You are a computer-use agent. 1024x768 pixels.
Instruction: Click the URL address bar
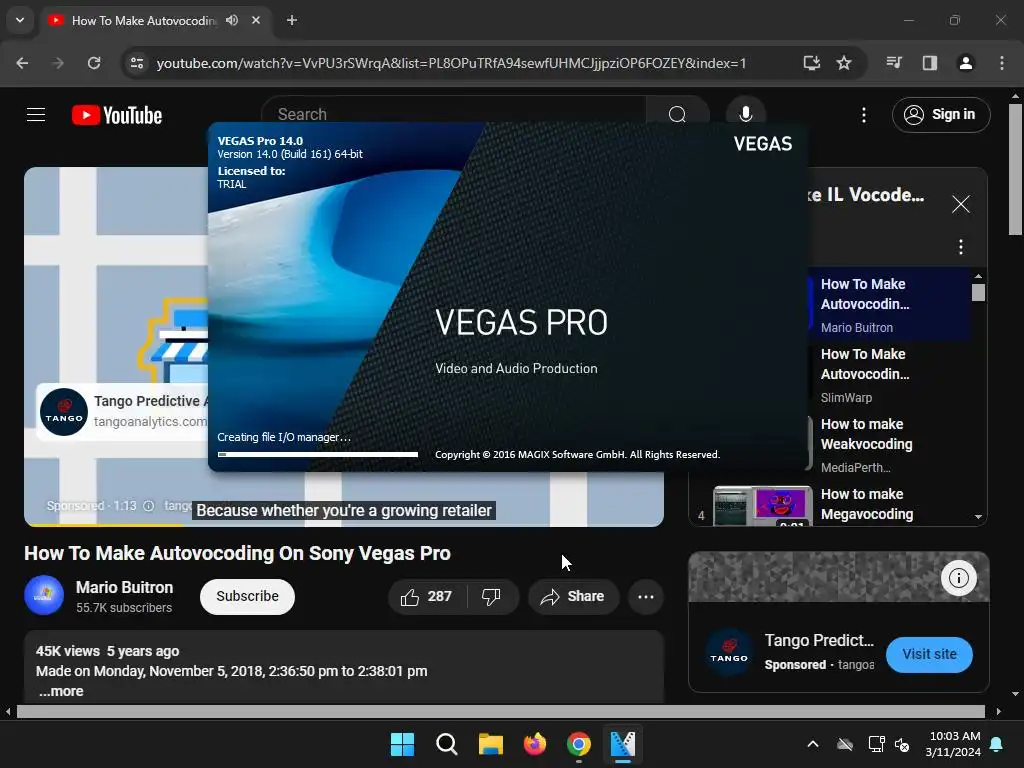(451, 63)
